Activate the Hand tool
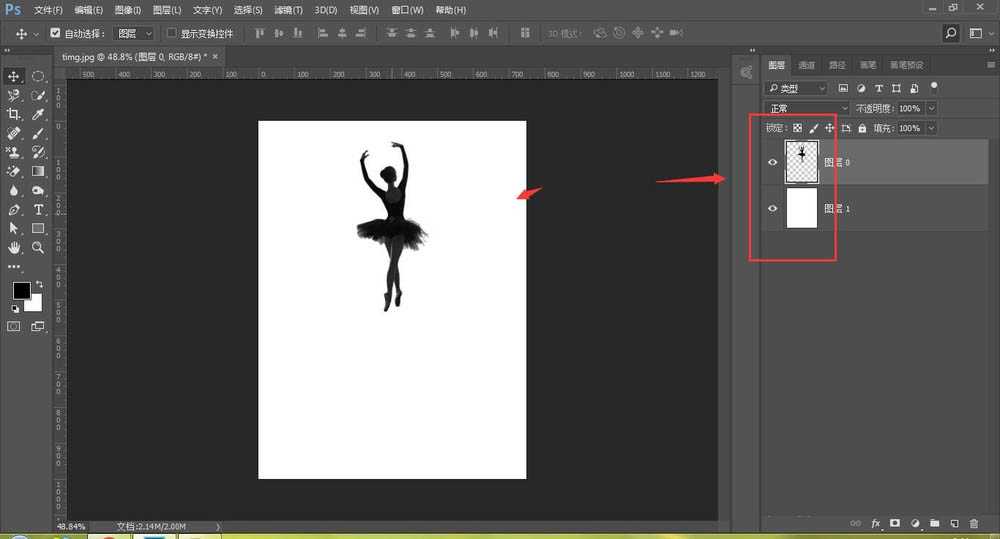 point(14,247)
